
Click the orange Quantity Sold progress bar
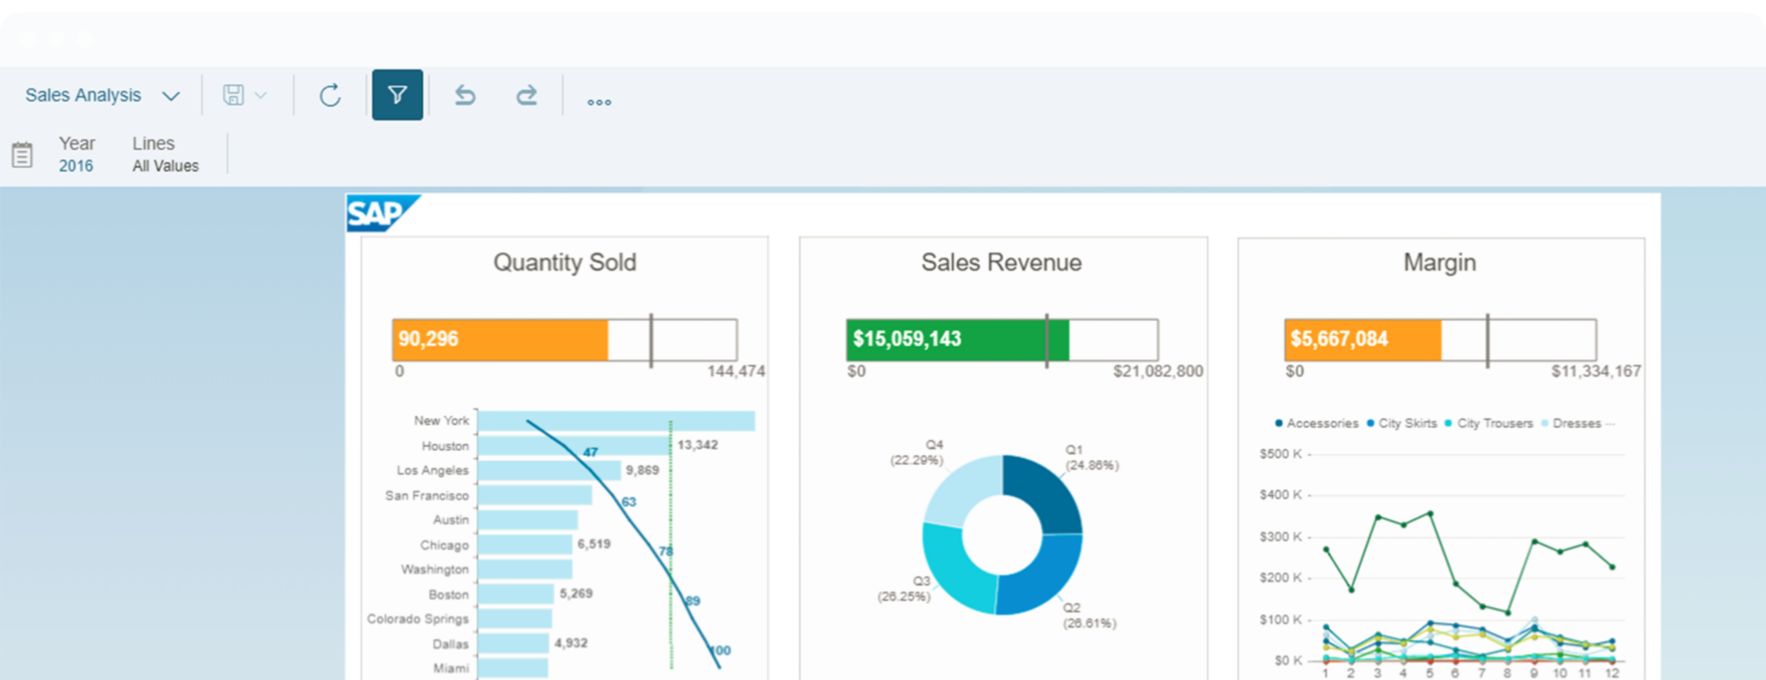[500, 340]
